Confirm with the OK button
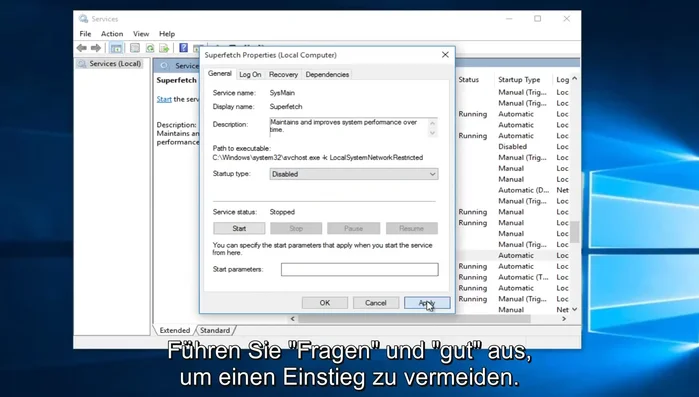 (325, 303)
